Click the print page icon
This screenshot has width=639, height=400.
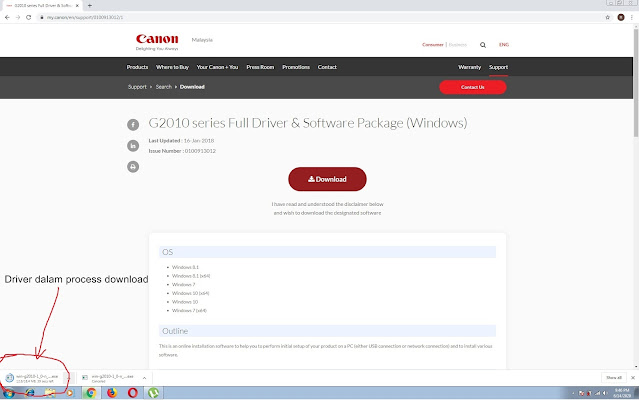pyautogui.click(x=133, y=167)
